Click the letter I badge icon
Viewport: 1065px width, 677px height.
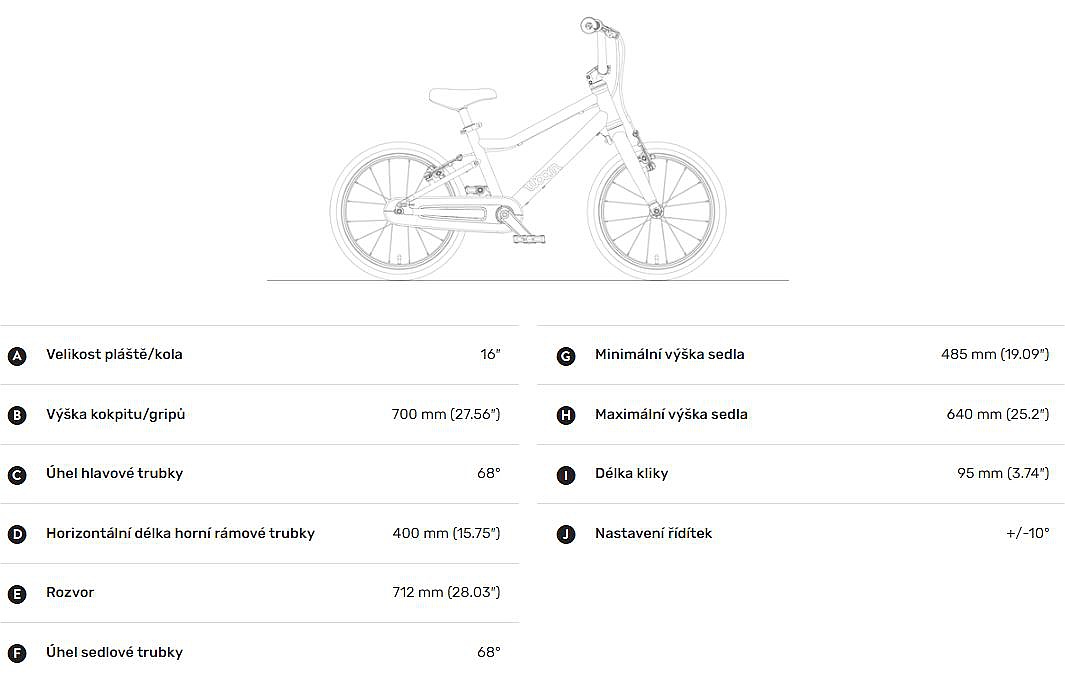[566, 475]
